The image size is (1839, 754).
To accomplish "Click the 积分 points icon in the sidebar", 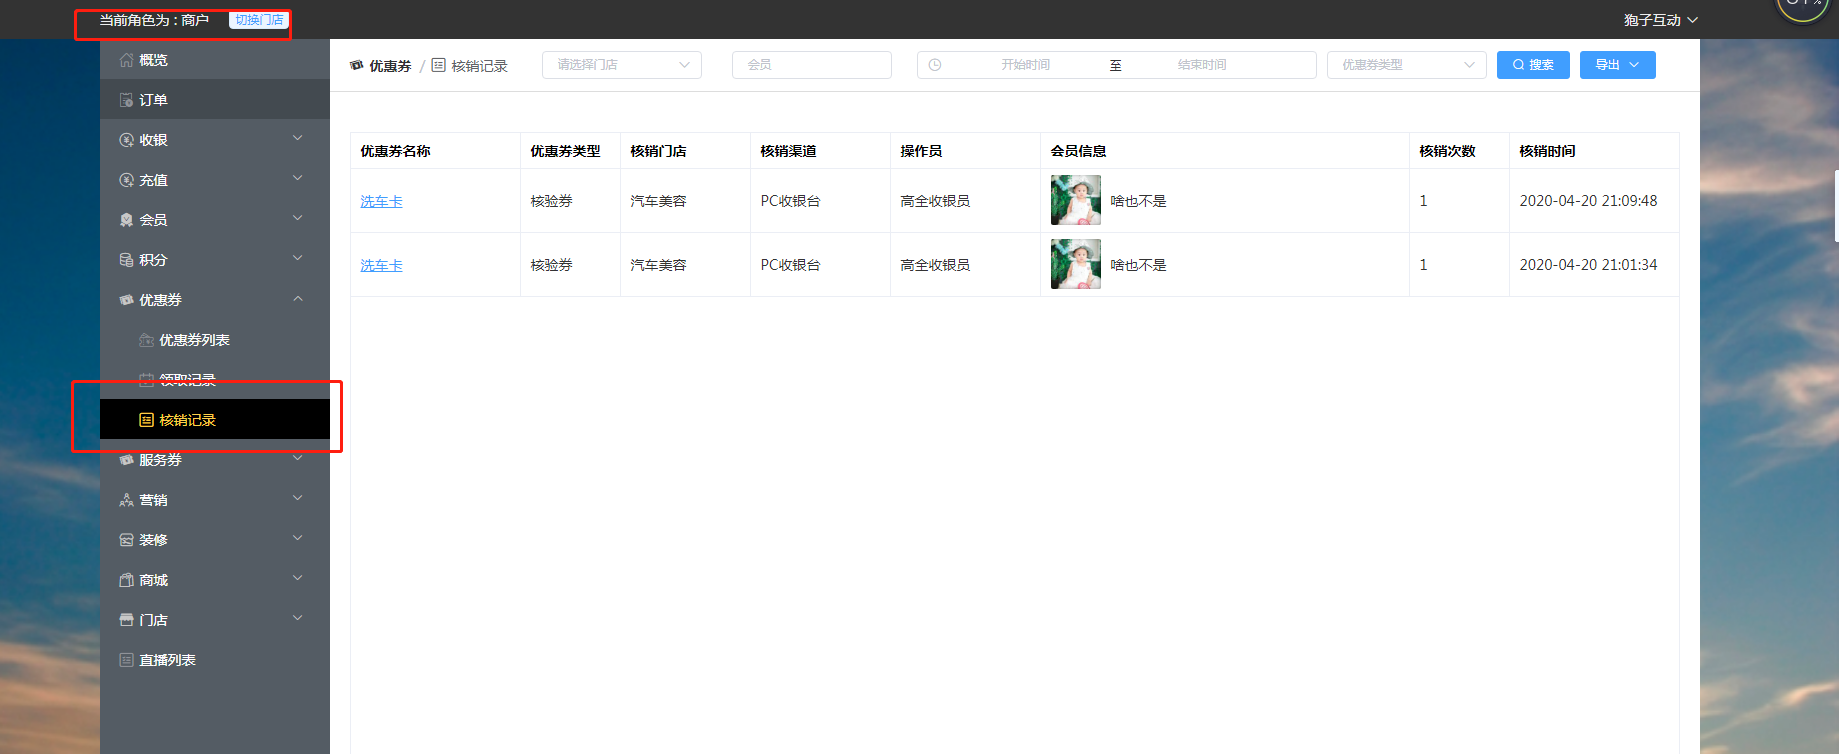I will point(126,260).
